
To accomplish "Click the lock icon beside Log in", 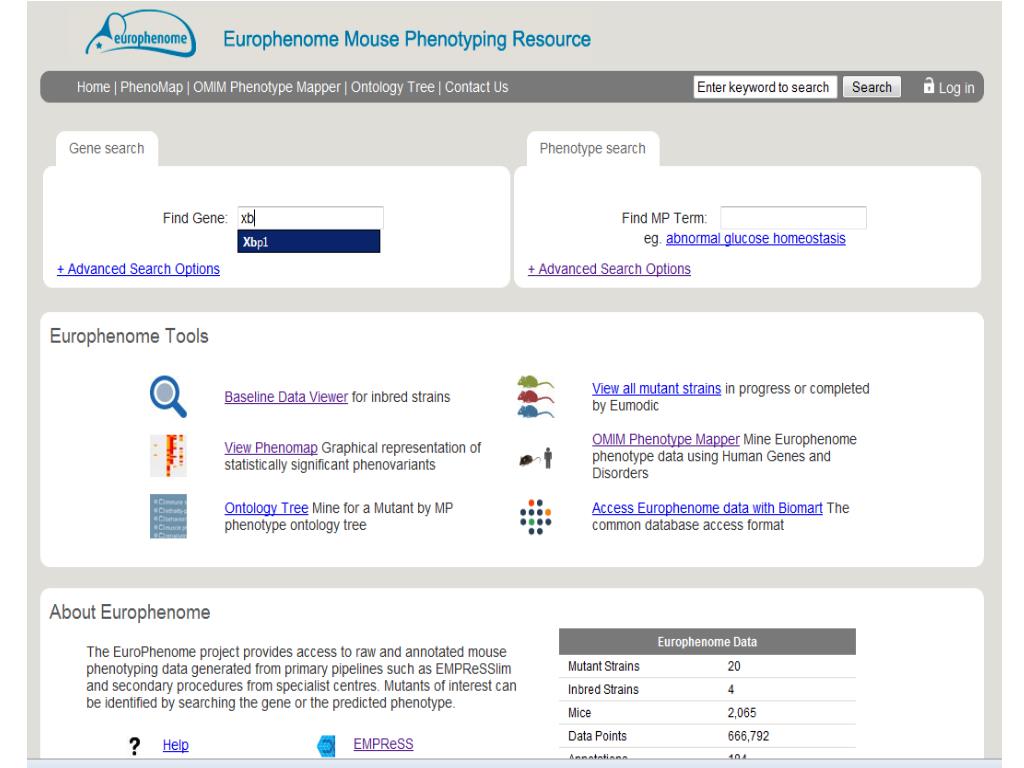I will pos(929,86).
